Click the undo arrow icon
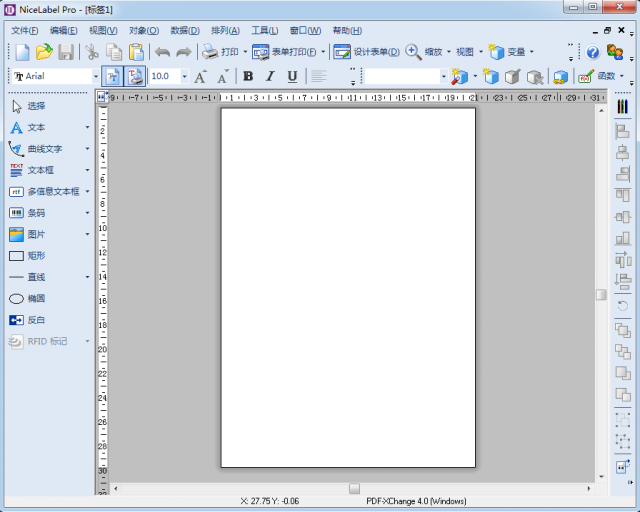 (x=161, y=52)
